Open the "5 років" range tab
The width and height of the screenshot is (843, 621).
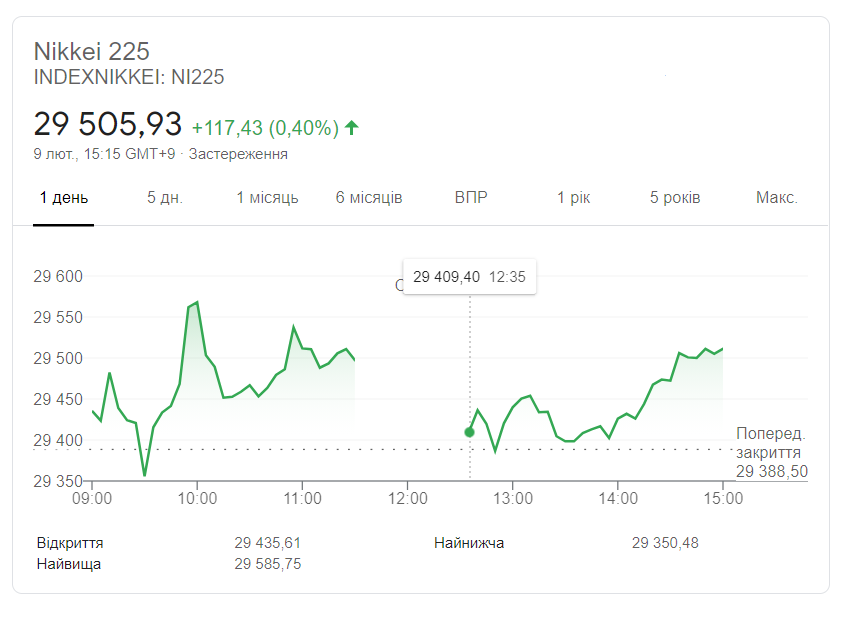click(675, 198)
